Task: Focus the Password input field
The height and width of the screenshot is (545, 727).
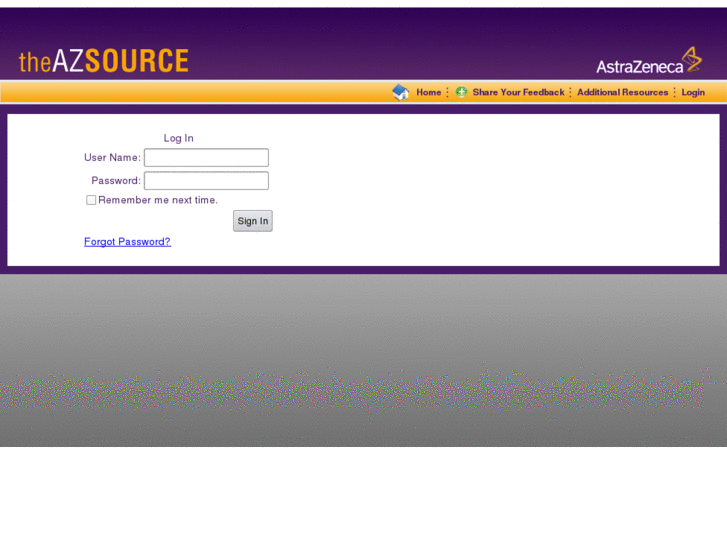Action: (206, 180)
